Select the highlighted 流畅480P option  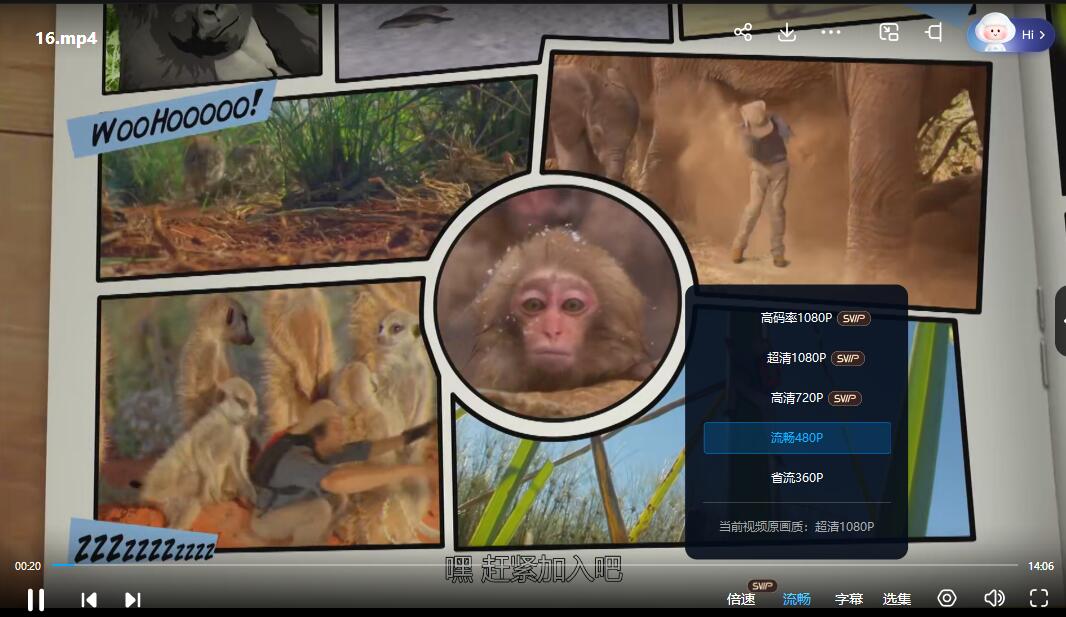(797, 438)
